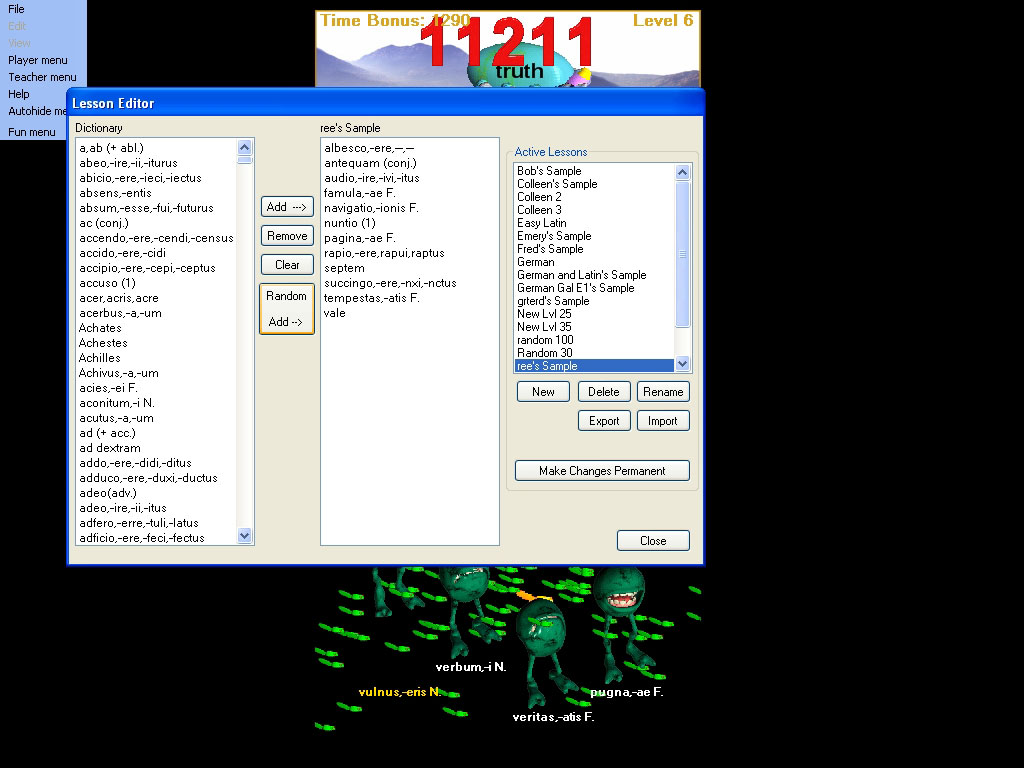Viewport: 1024px width, 768px height.
Task: Select Easy Latin in Active Lessons
Action: (x=543, y=223)
